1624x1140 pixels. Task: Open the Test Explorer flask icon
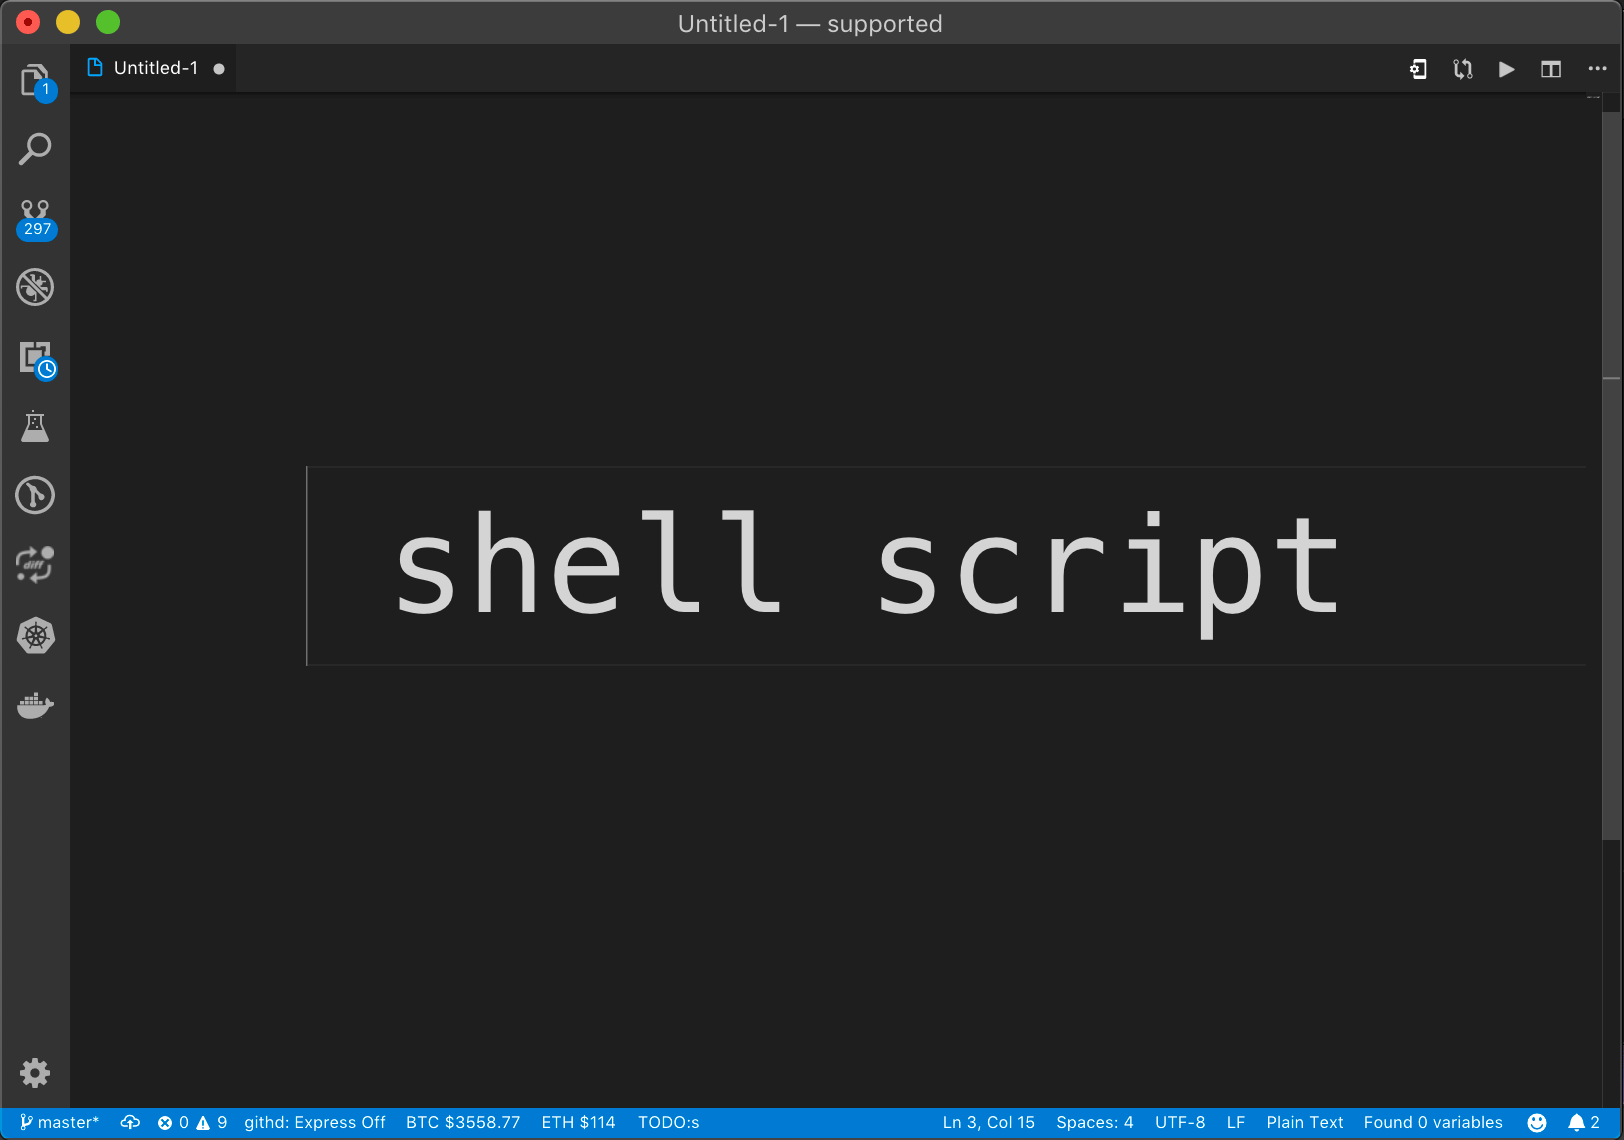[x=35, y=426]
